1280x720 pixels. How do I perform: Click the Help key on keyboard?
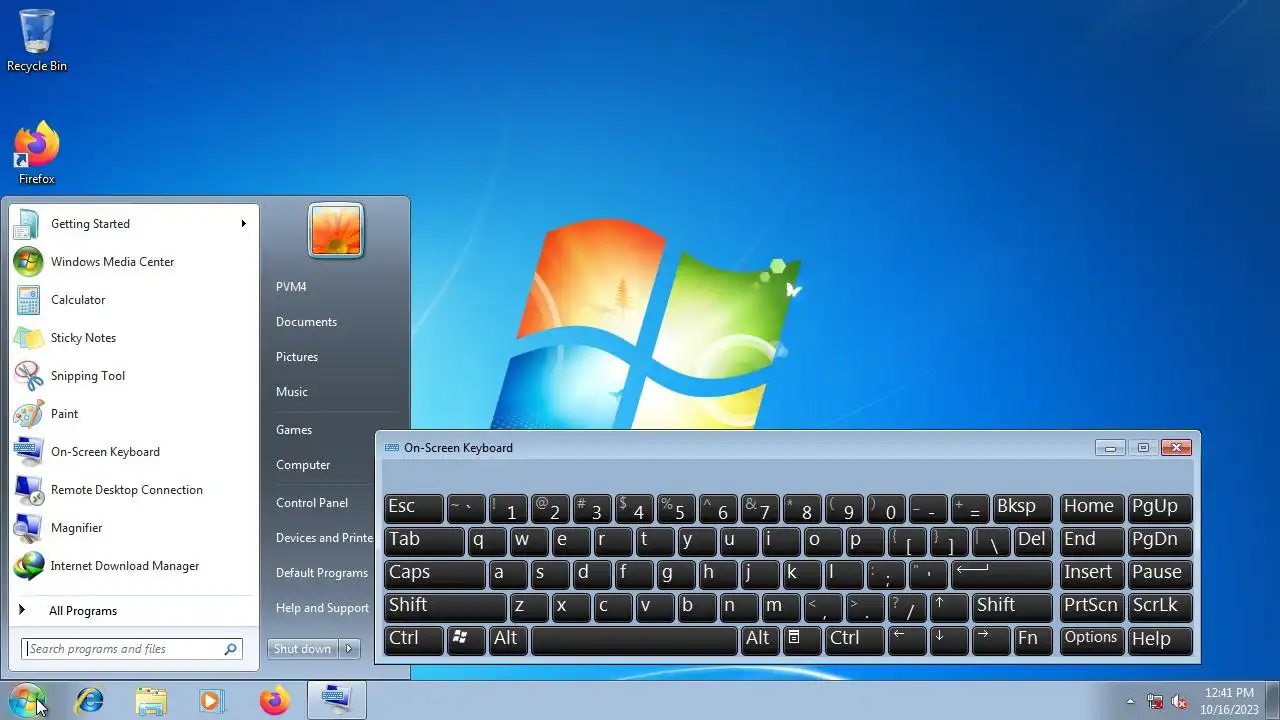1160,640
